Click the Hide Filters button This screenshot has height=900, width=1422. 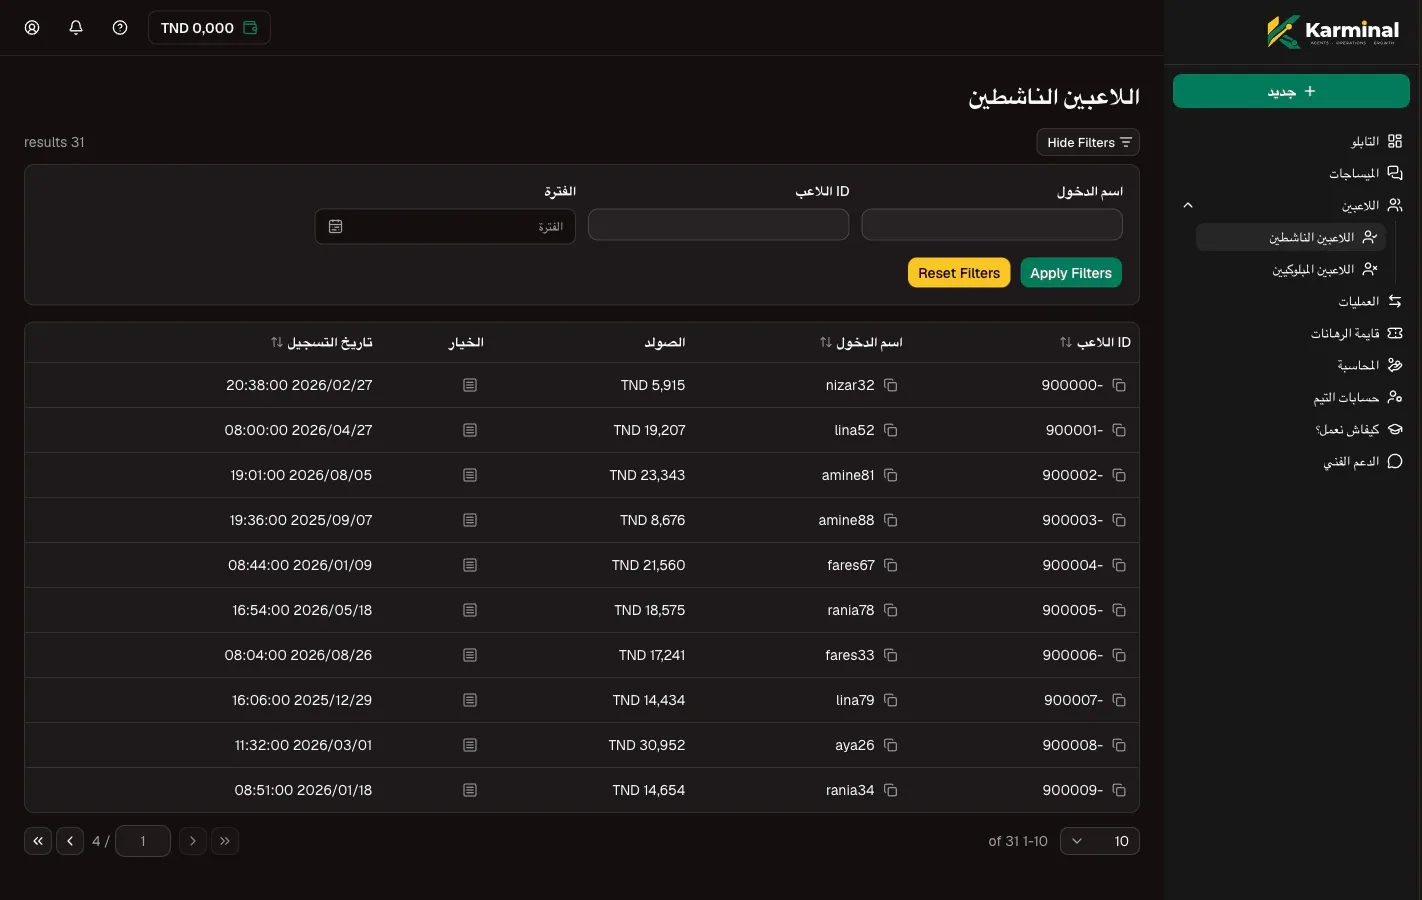(1088, 143)
